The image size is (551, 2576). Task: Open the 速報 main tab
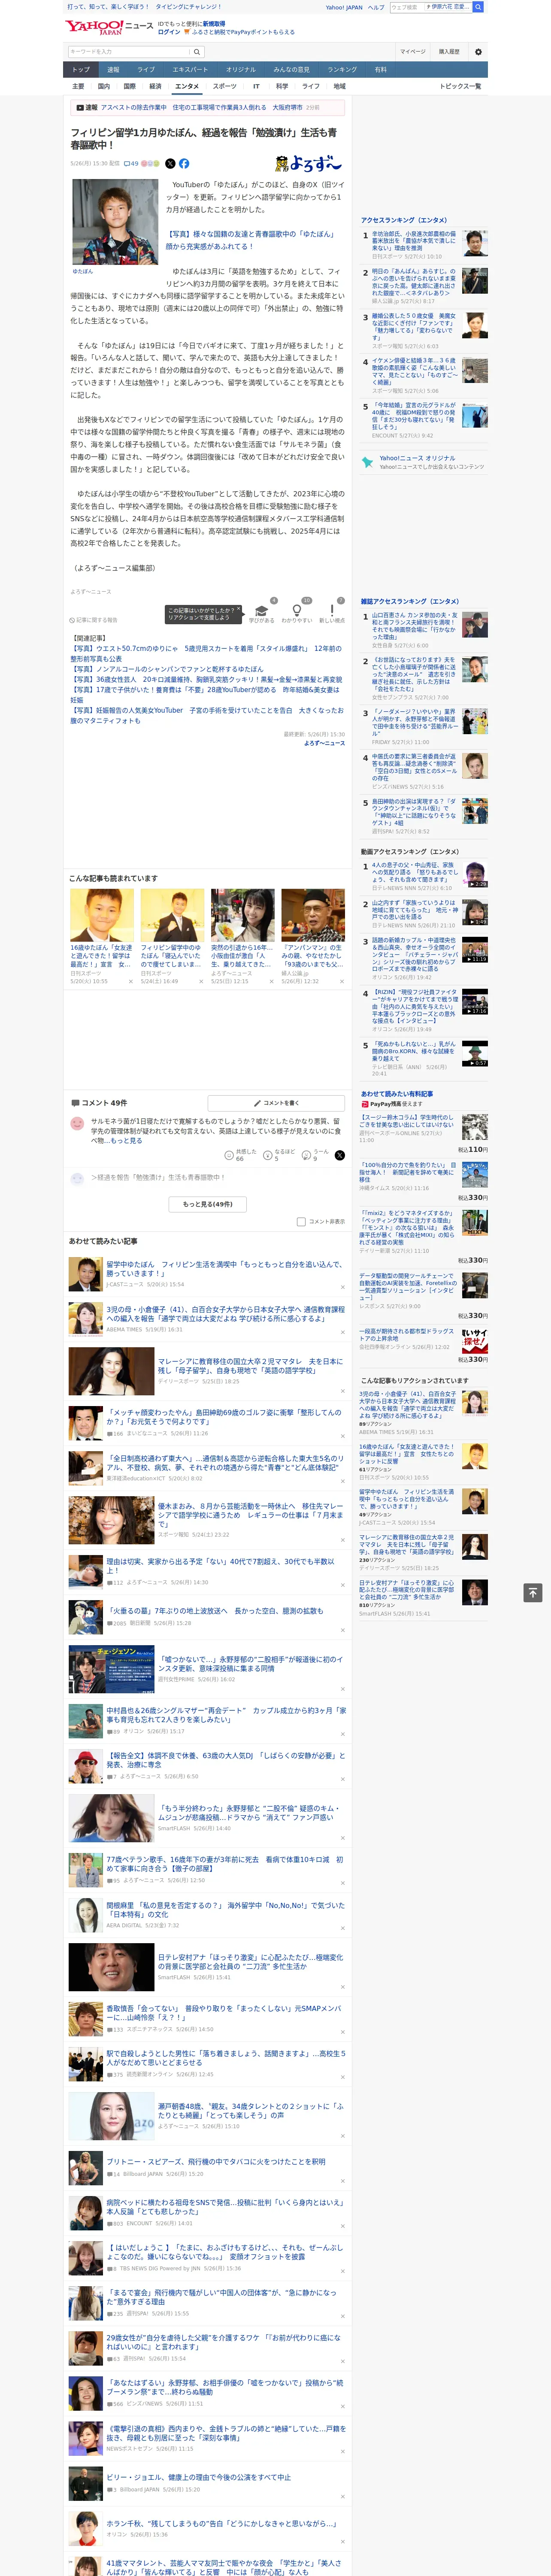click(113, 70)
